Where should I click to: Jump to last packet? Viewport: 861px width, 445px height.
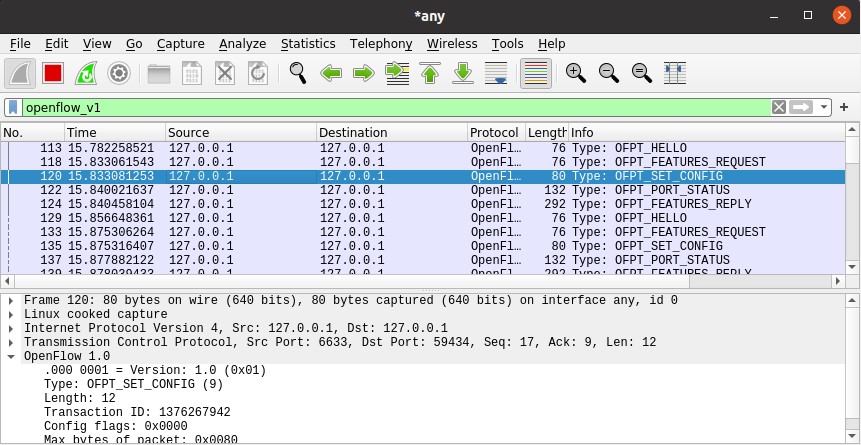coord(463,73)
